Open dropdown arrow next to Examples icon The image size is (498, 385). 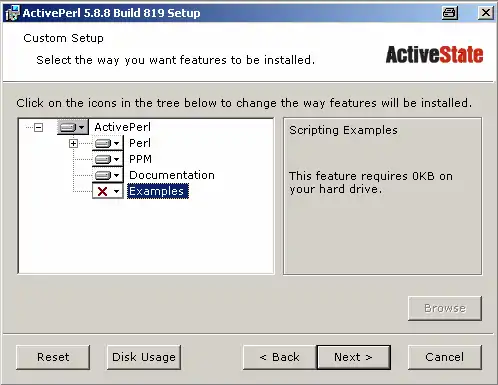(116, 191)
